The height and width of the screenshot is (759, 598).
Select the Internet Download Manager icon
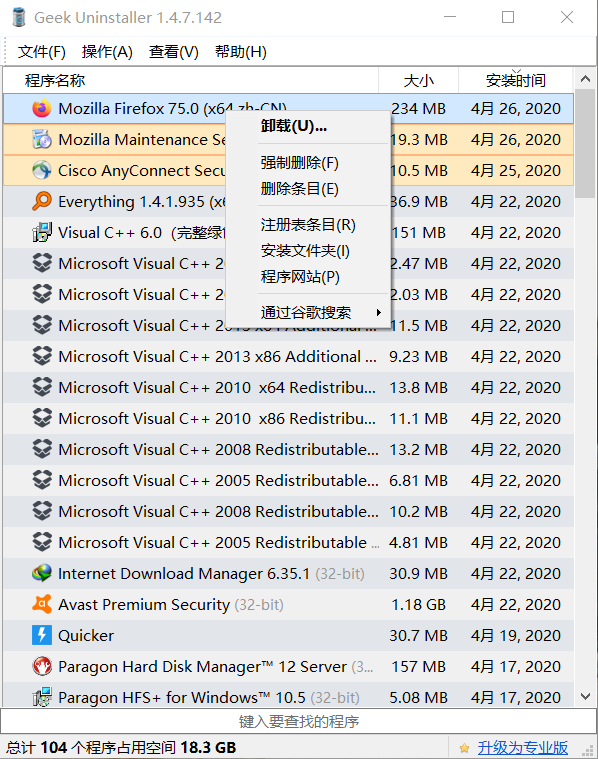[42, 573]
